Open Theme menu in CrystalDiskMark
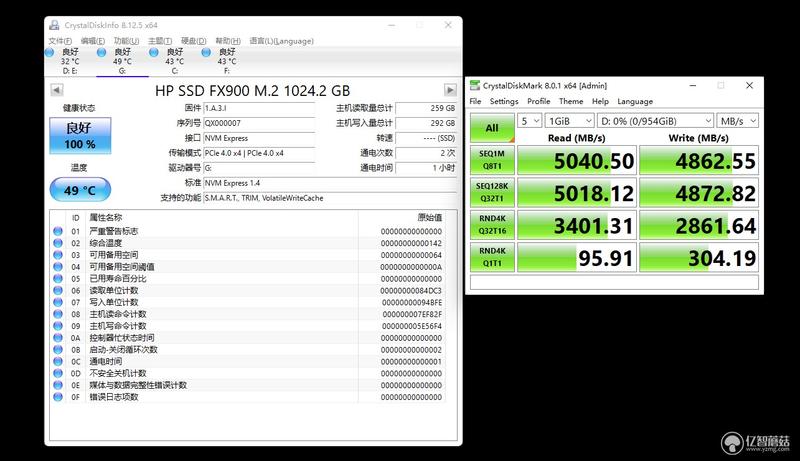Viewport: 800px width, 461px height. [x=571, y=101]
